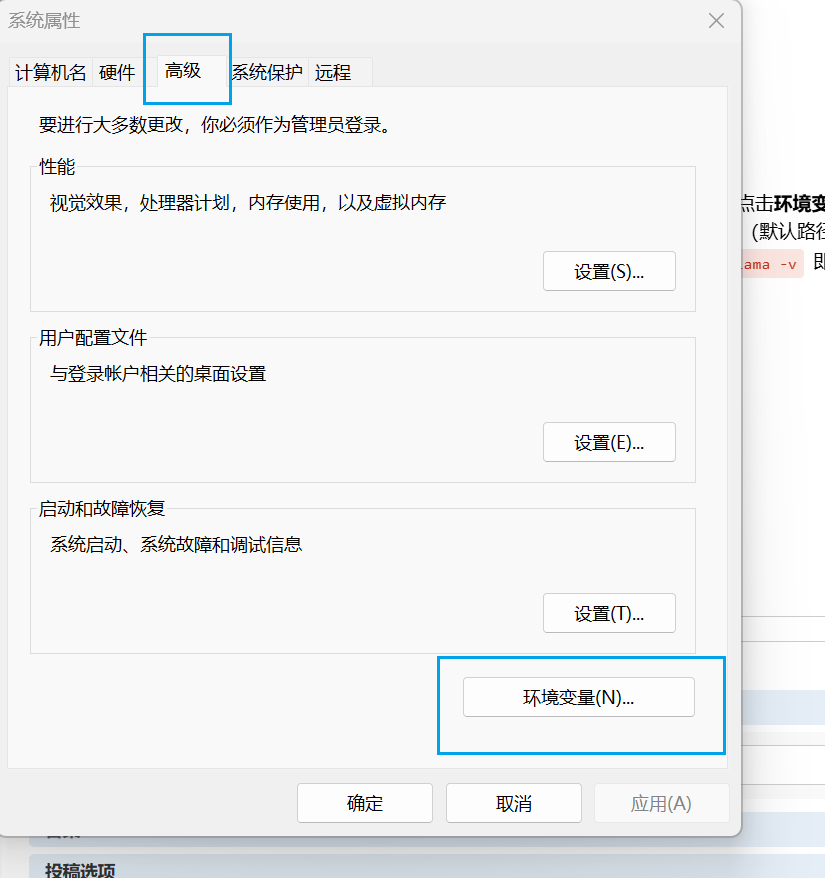Open performance settings 设置(S)
This screenshot has height=878, width=825.
tap(609, 271)
